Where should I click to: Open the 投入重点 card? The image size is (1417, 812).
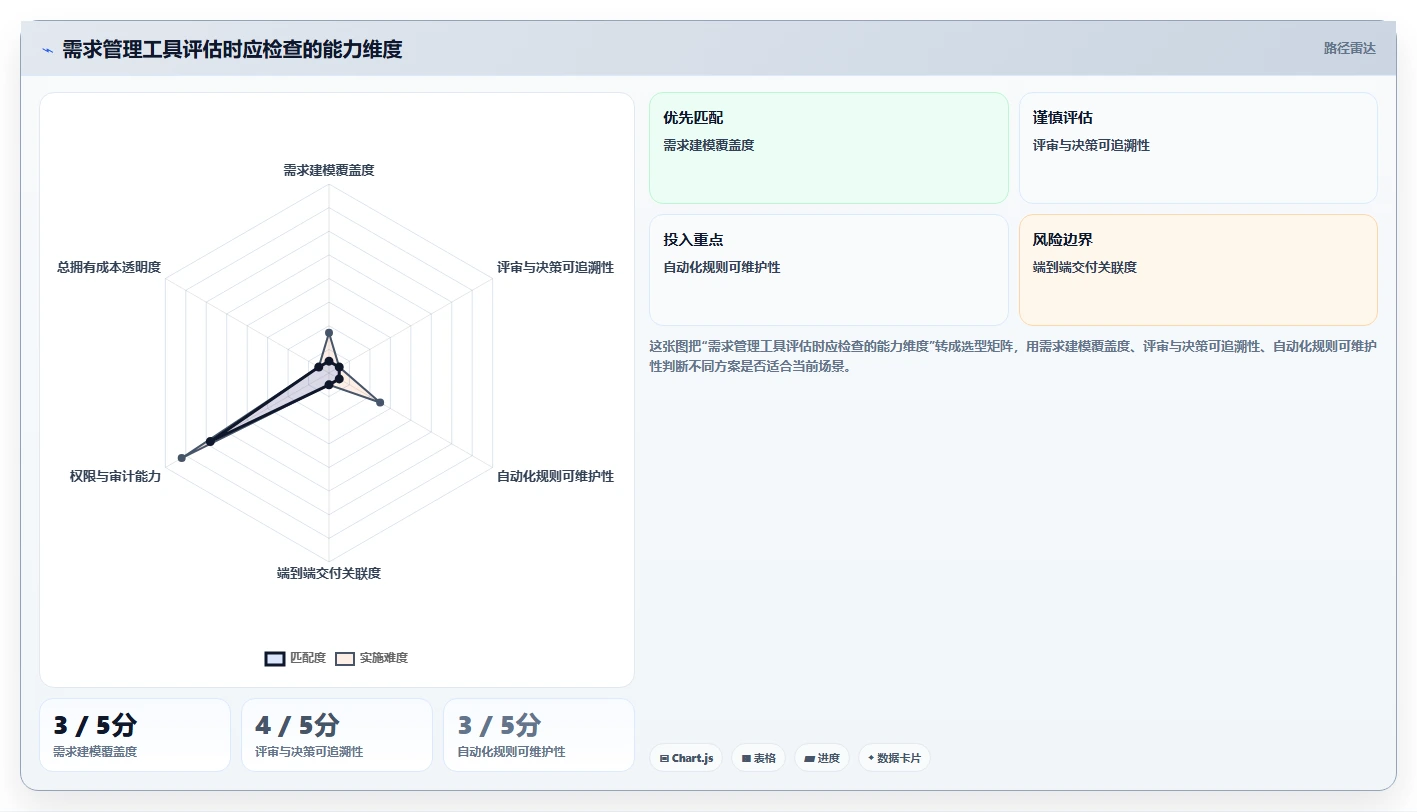point(829,270)
